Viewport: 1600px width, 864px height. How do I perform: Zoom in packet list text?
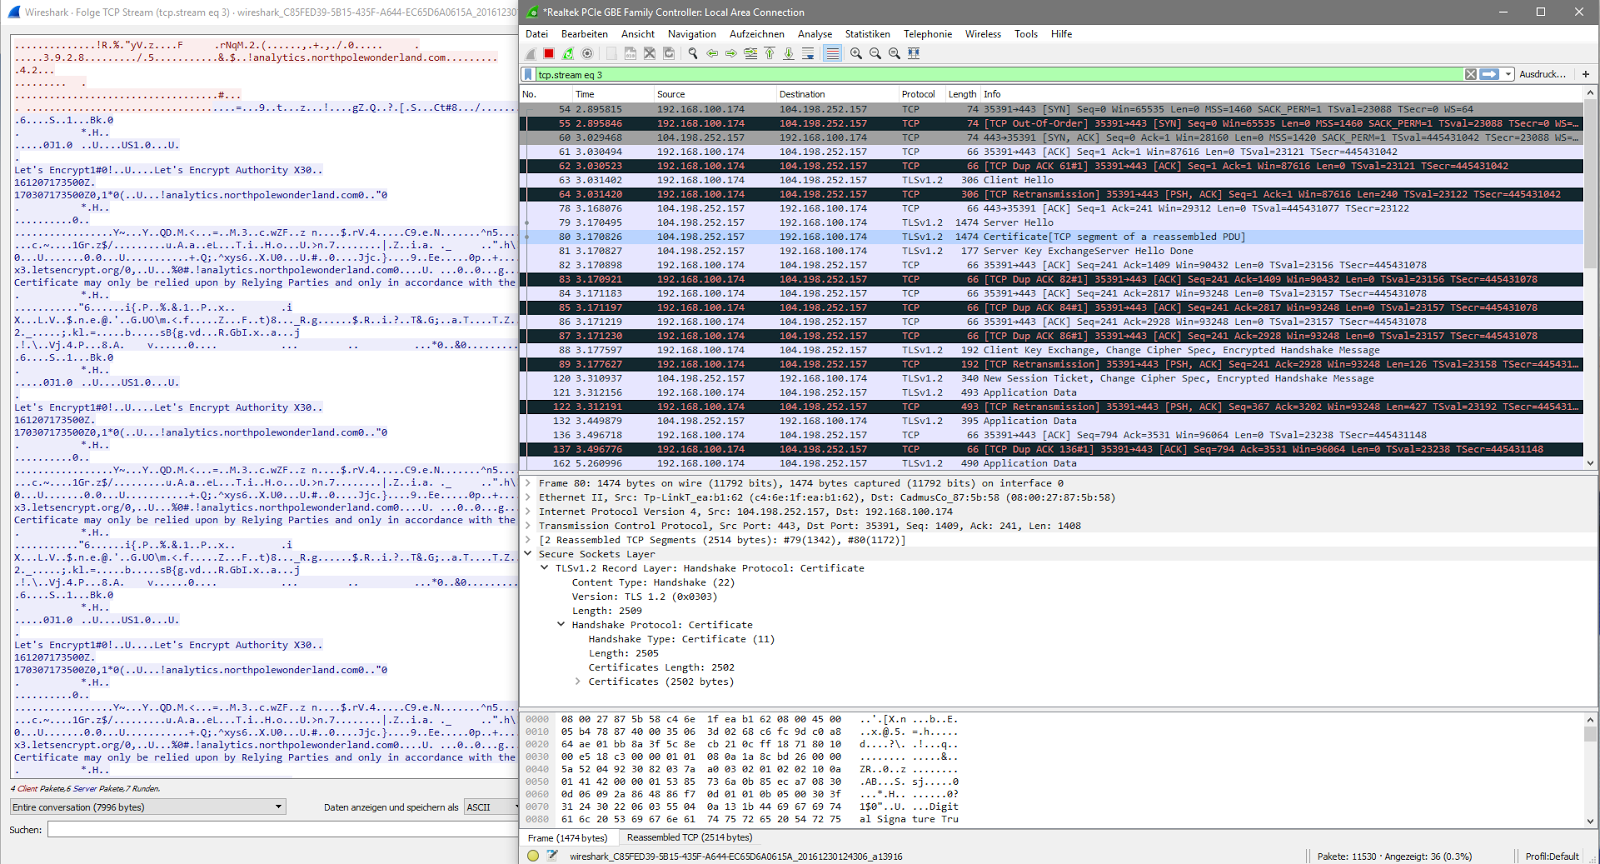856,54
